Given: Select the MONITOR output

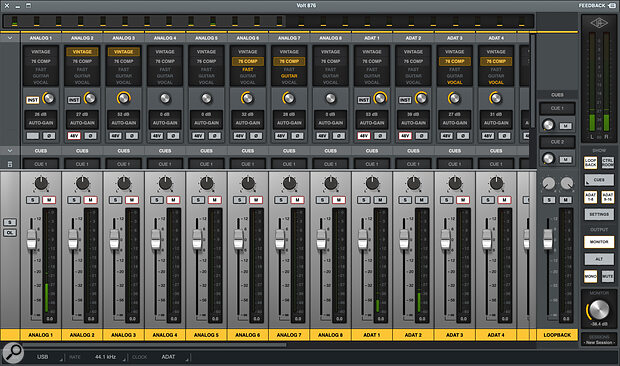Looking at the screenshot, I should coord(599,241).
